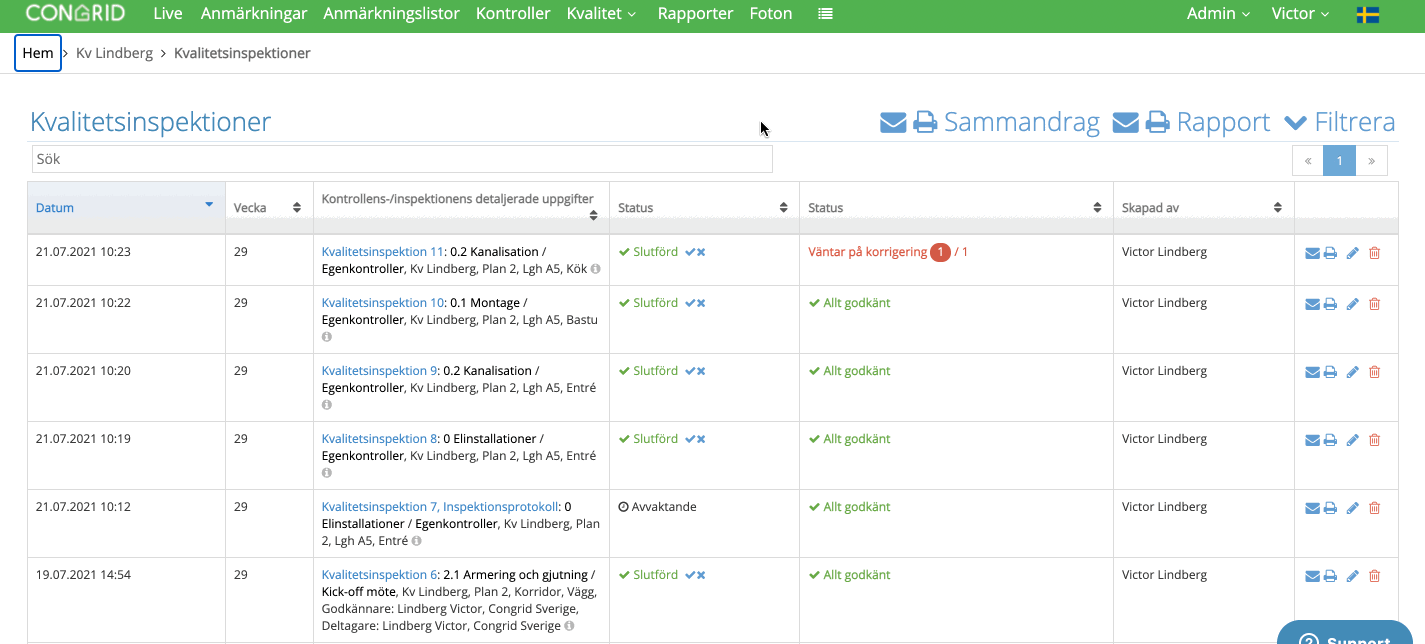The image size is (1425, 644).
Task: Go to the Rapporter page
Action: click(695, 14)
